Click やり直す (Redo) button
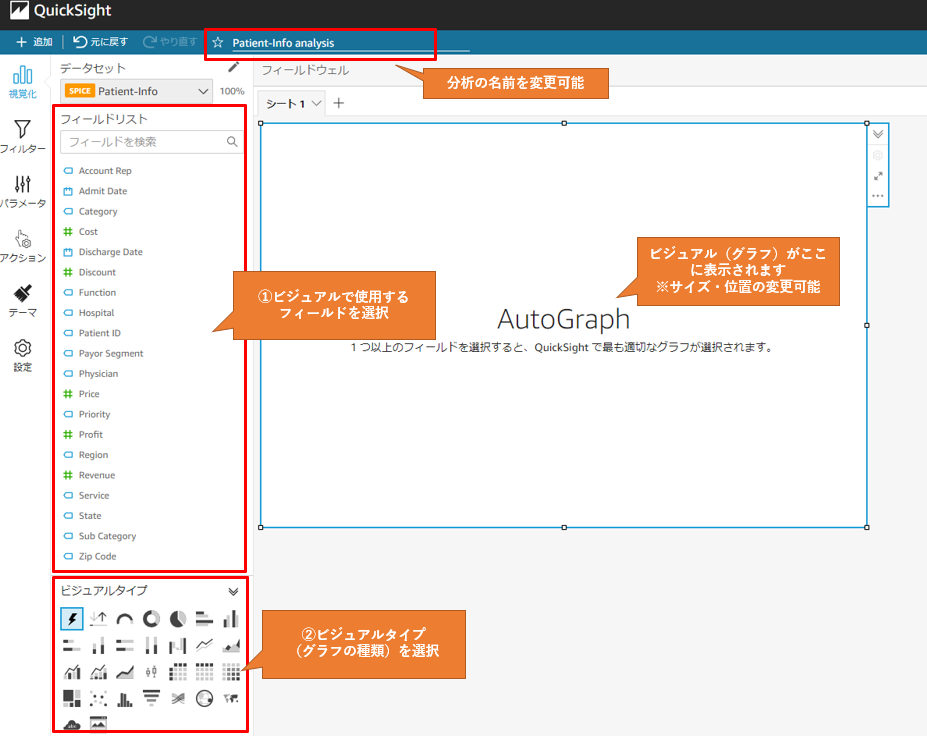Screen dimensions: 927x736 click(x=170, y=42)
